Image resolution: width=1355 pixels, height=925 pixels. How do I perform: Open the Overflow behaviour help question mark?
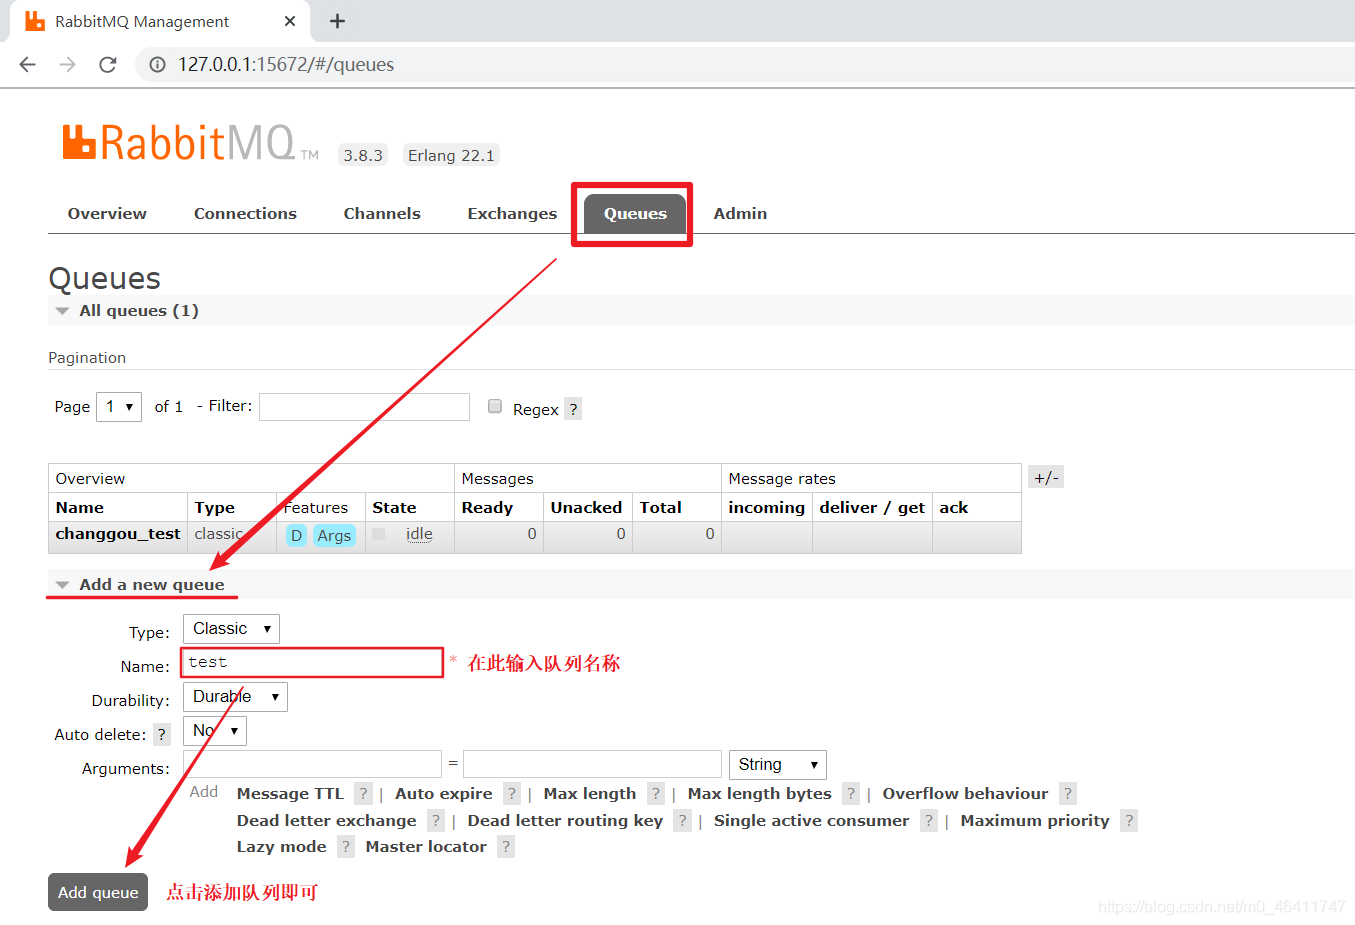[x=1068, y=793]
